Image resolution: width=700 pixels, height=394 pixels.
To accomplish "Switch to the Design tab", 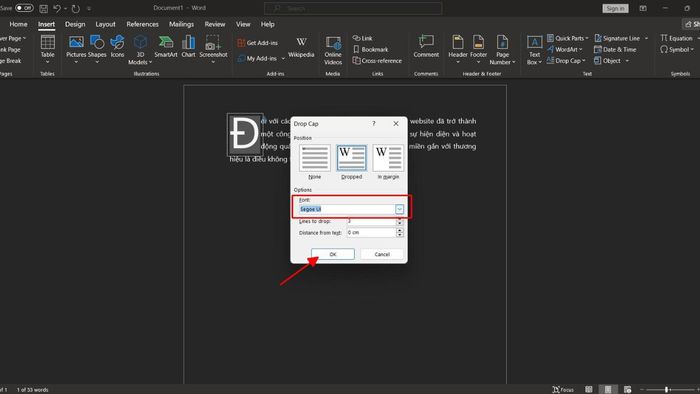I will pyautogui.click(x=75, y=24).
